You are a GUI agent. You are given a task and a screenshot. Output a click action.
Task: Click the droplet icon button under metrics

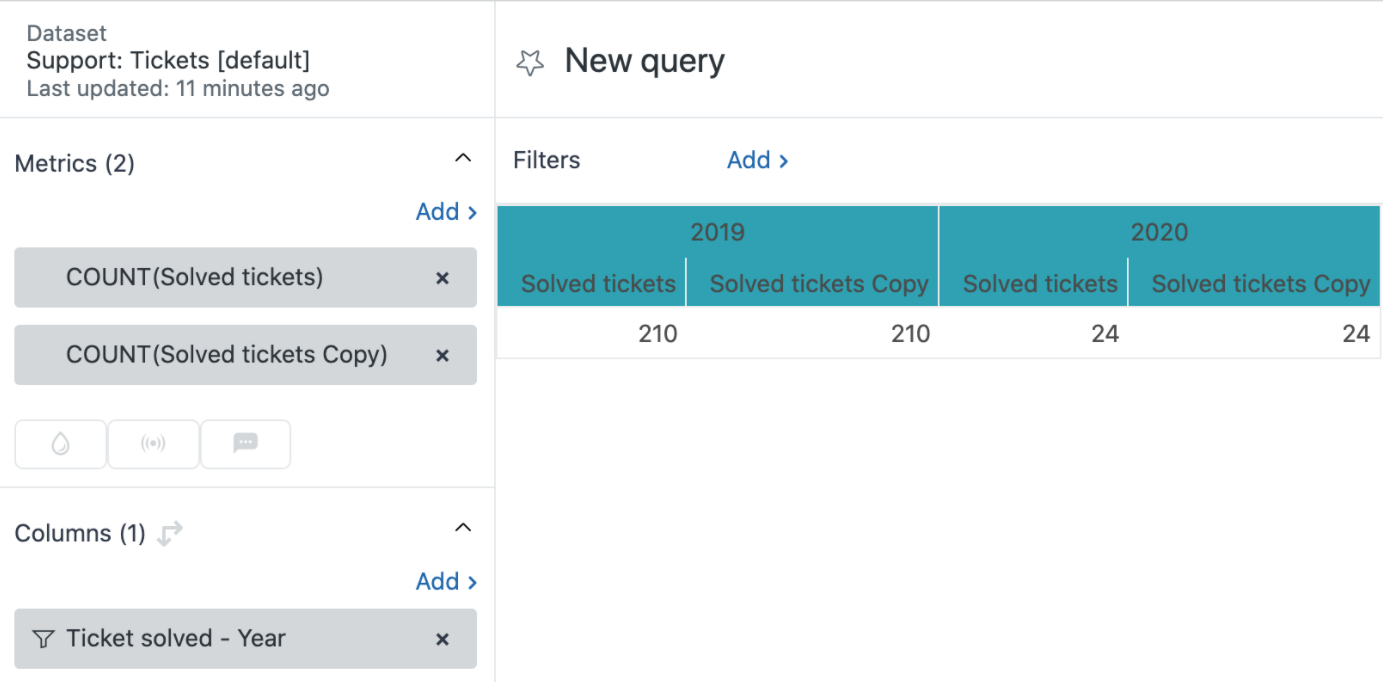tap(60, 444)
